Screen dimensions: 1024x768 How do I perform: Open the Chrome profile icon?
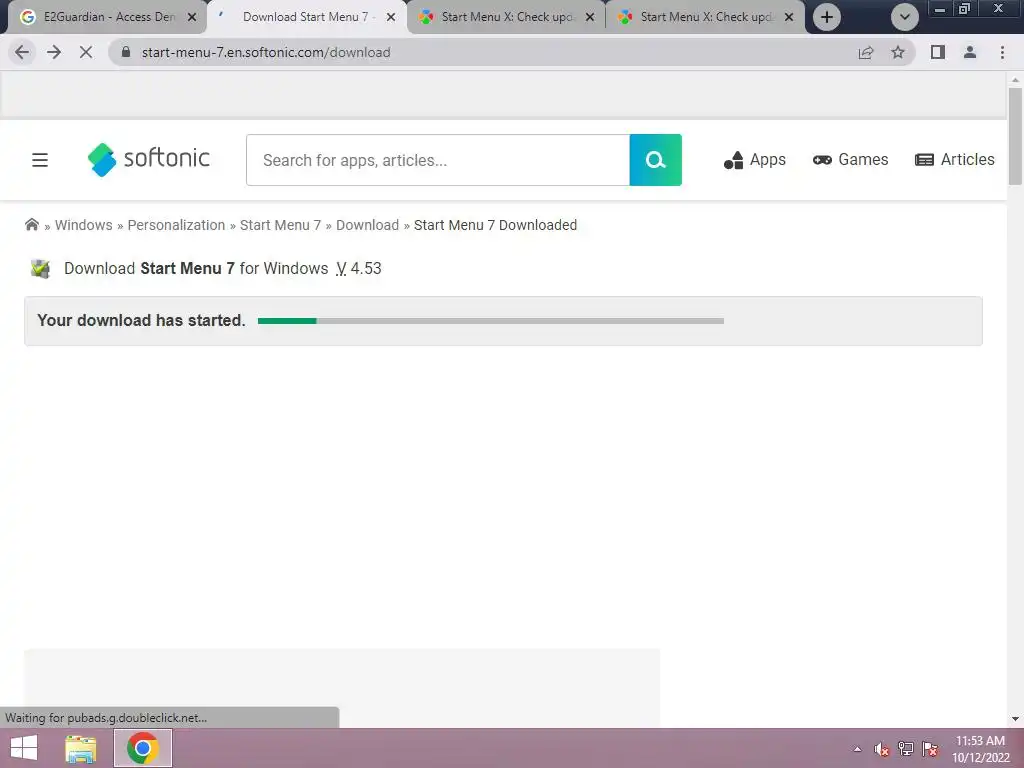pyautogui.click(x=970, y=52)
